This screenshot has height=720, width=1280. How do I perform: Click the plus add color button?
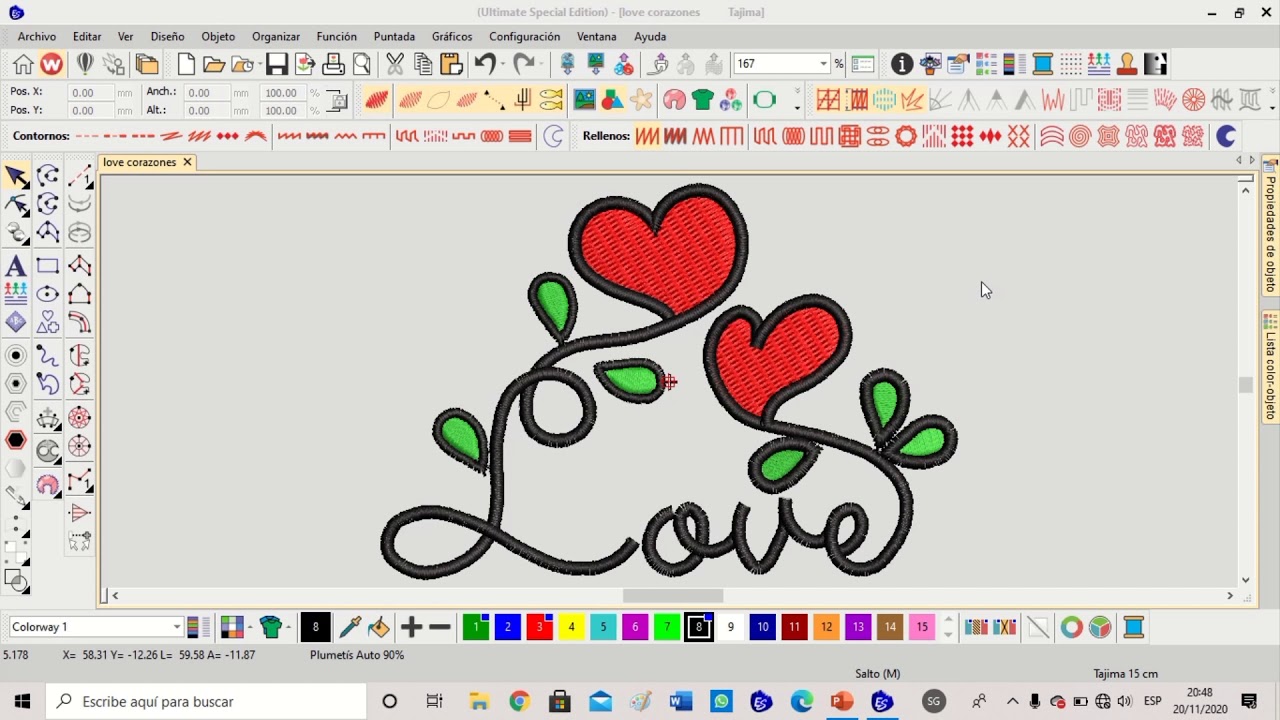(411, 627)
